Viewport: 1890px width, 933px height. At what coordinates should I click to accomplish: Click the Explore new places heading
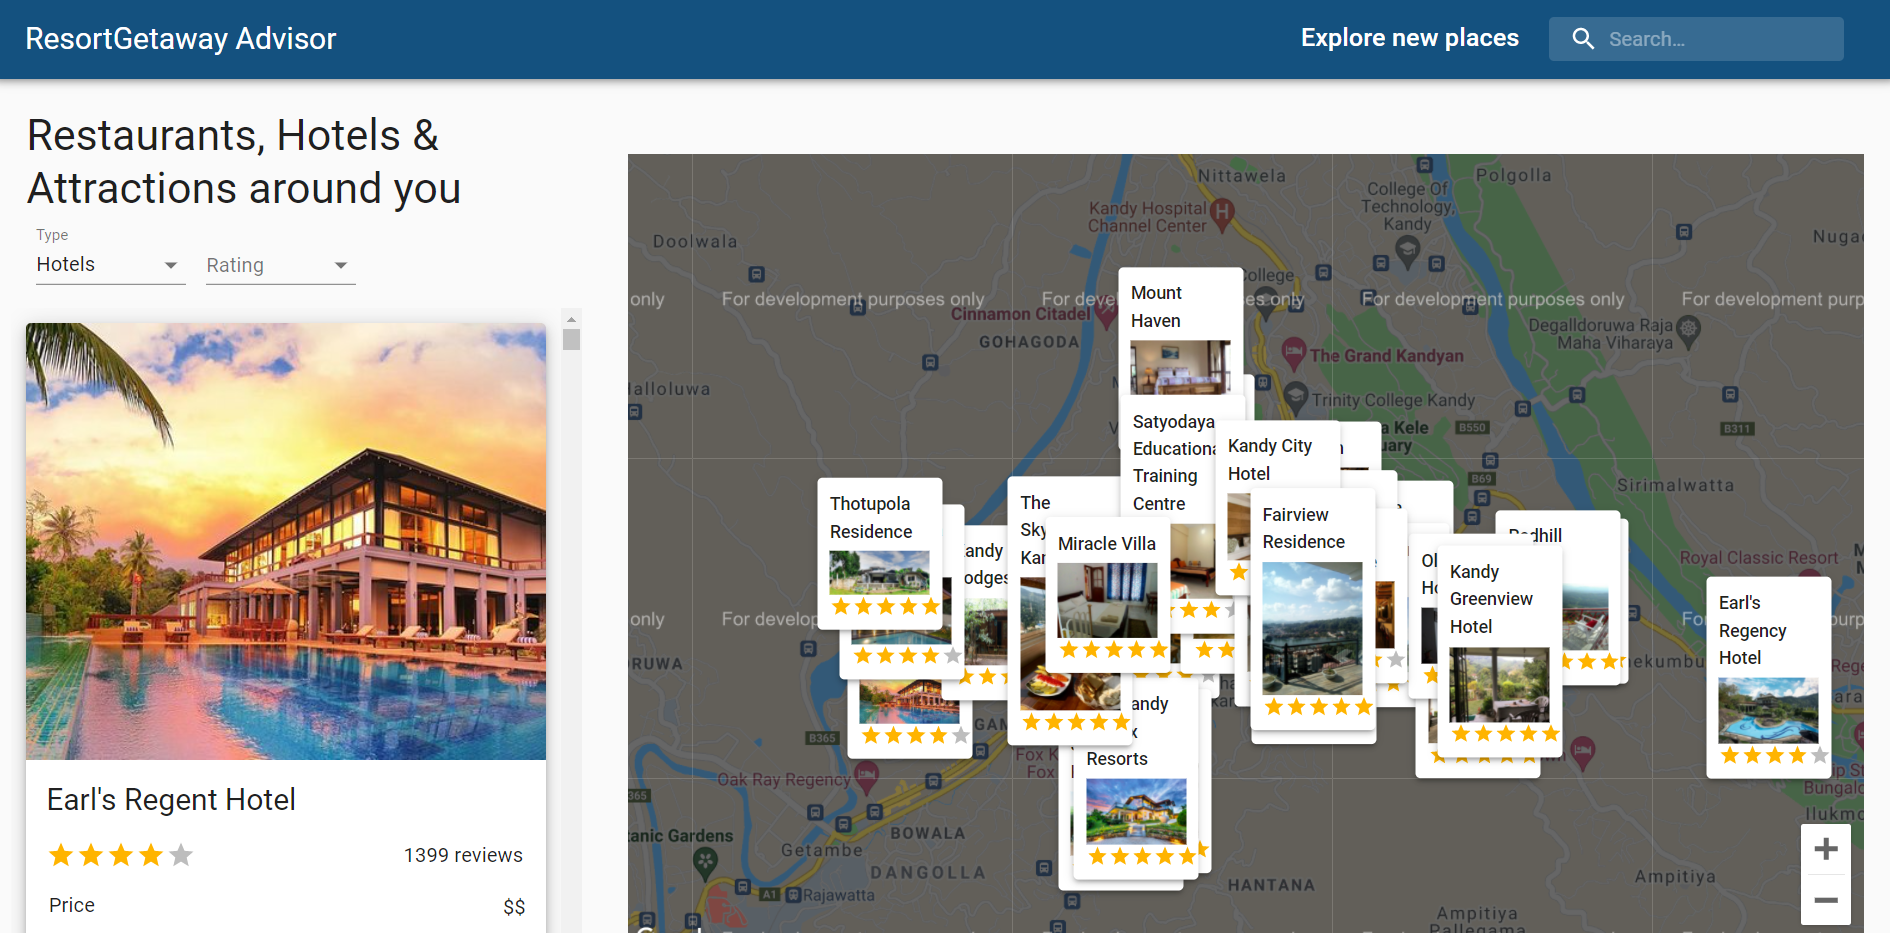(x=1409, y=38)
